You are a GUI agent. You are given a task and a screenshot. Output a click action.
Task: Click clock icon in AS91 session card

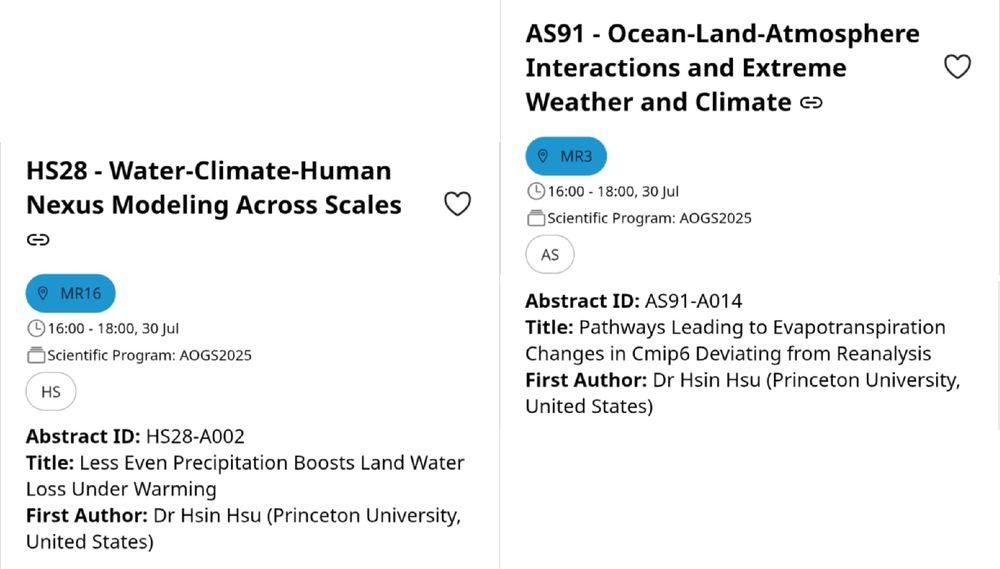(x=536, y=191)
